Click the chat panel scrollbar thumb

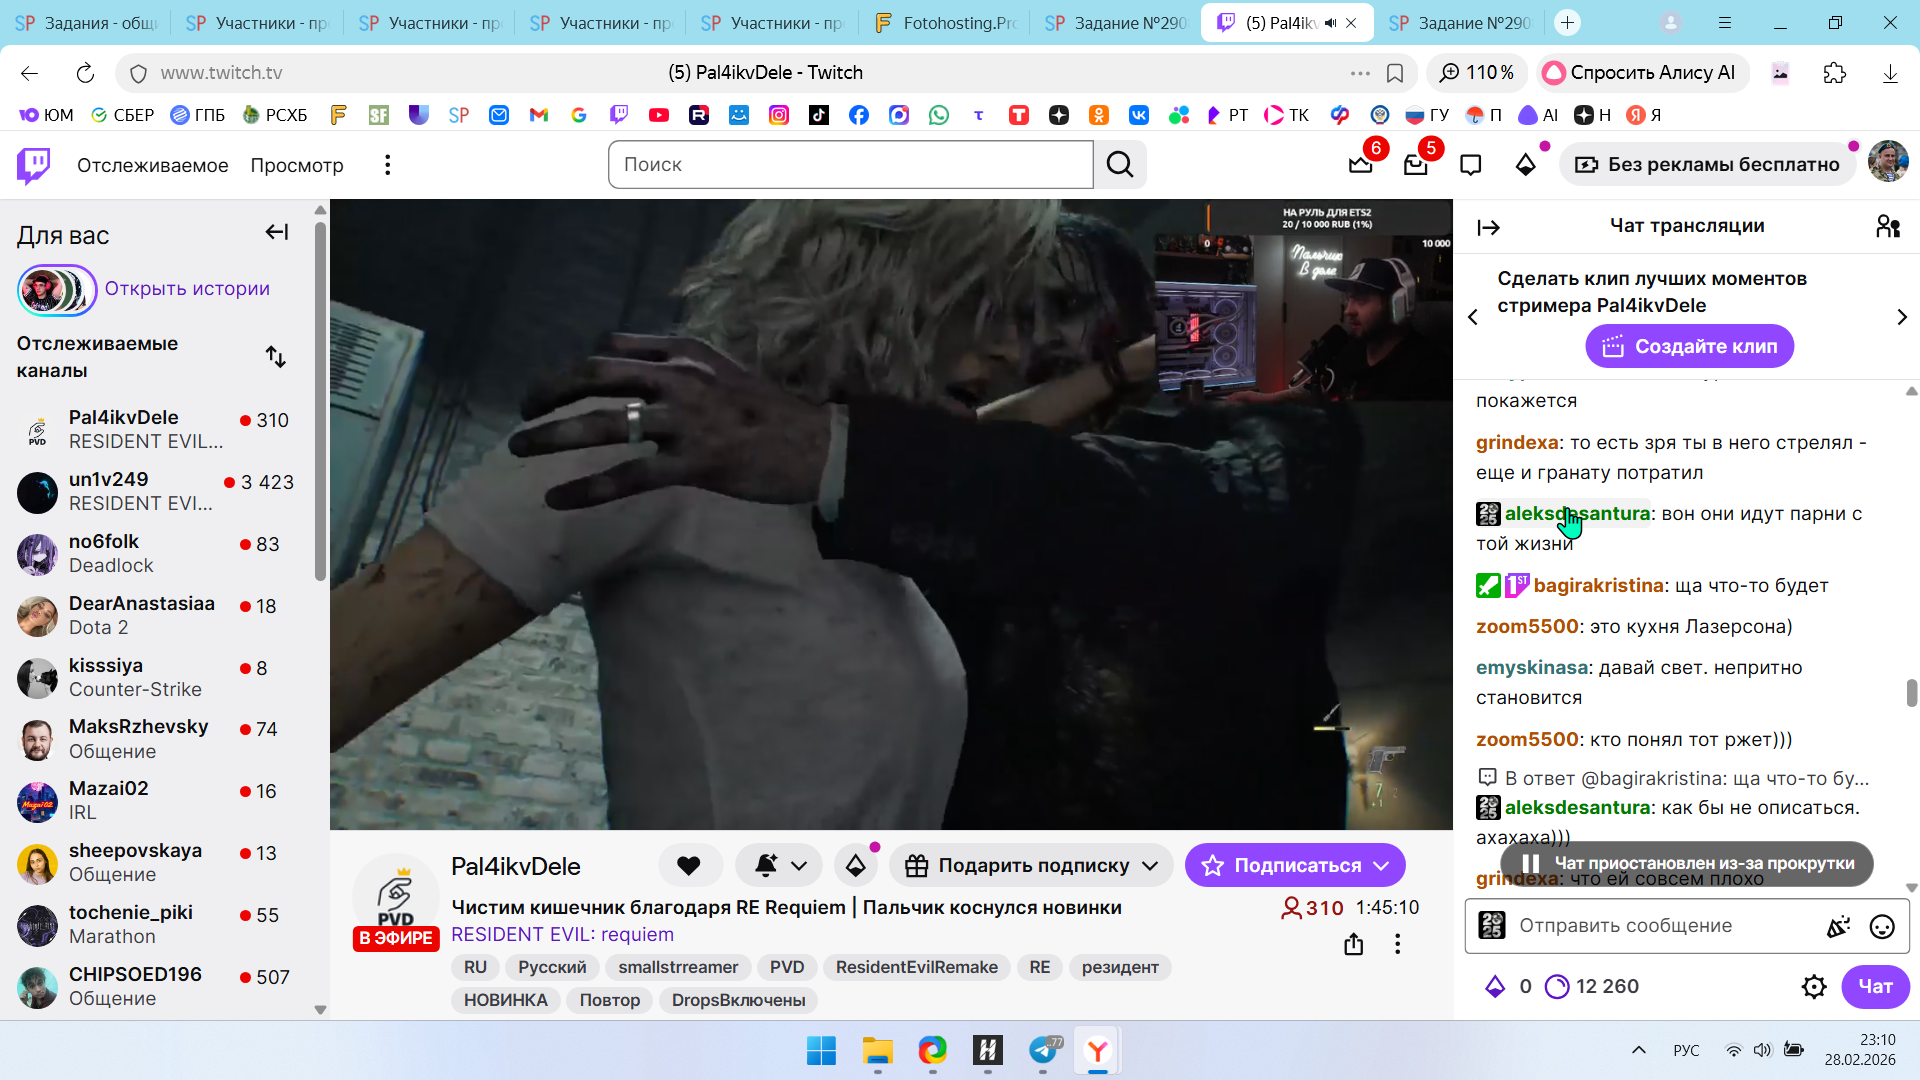[1911, 693]
